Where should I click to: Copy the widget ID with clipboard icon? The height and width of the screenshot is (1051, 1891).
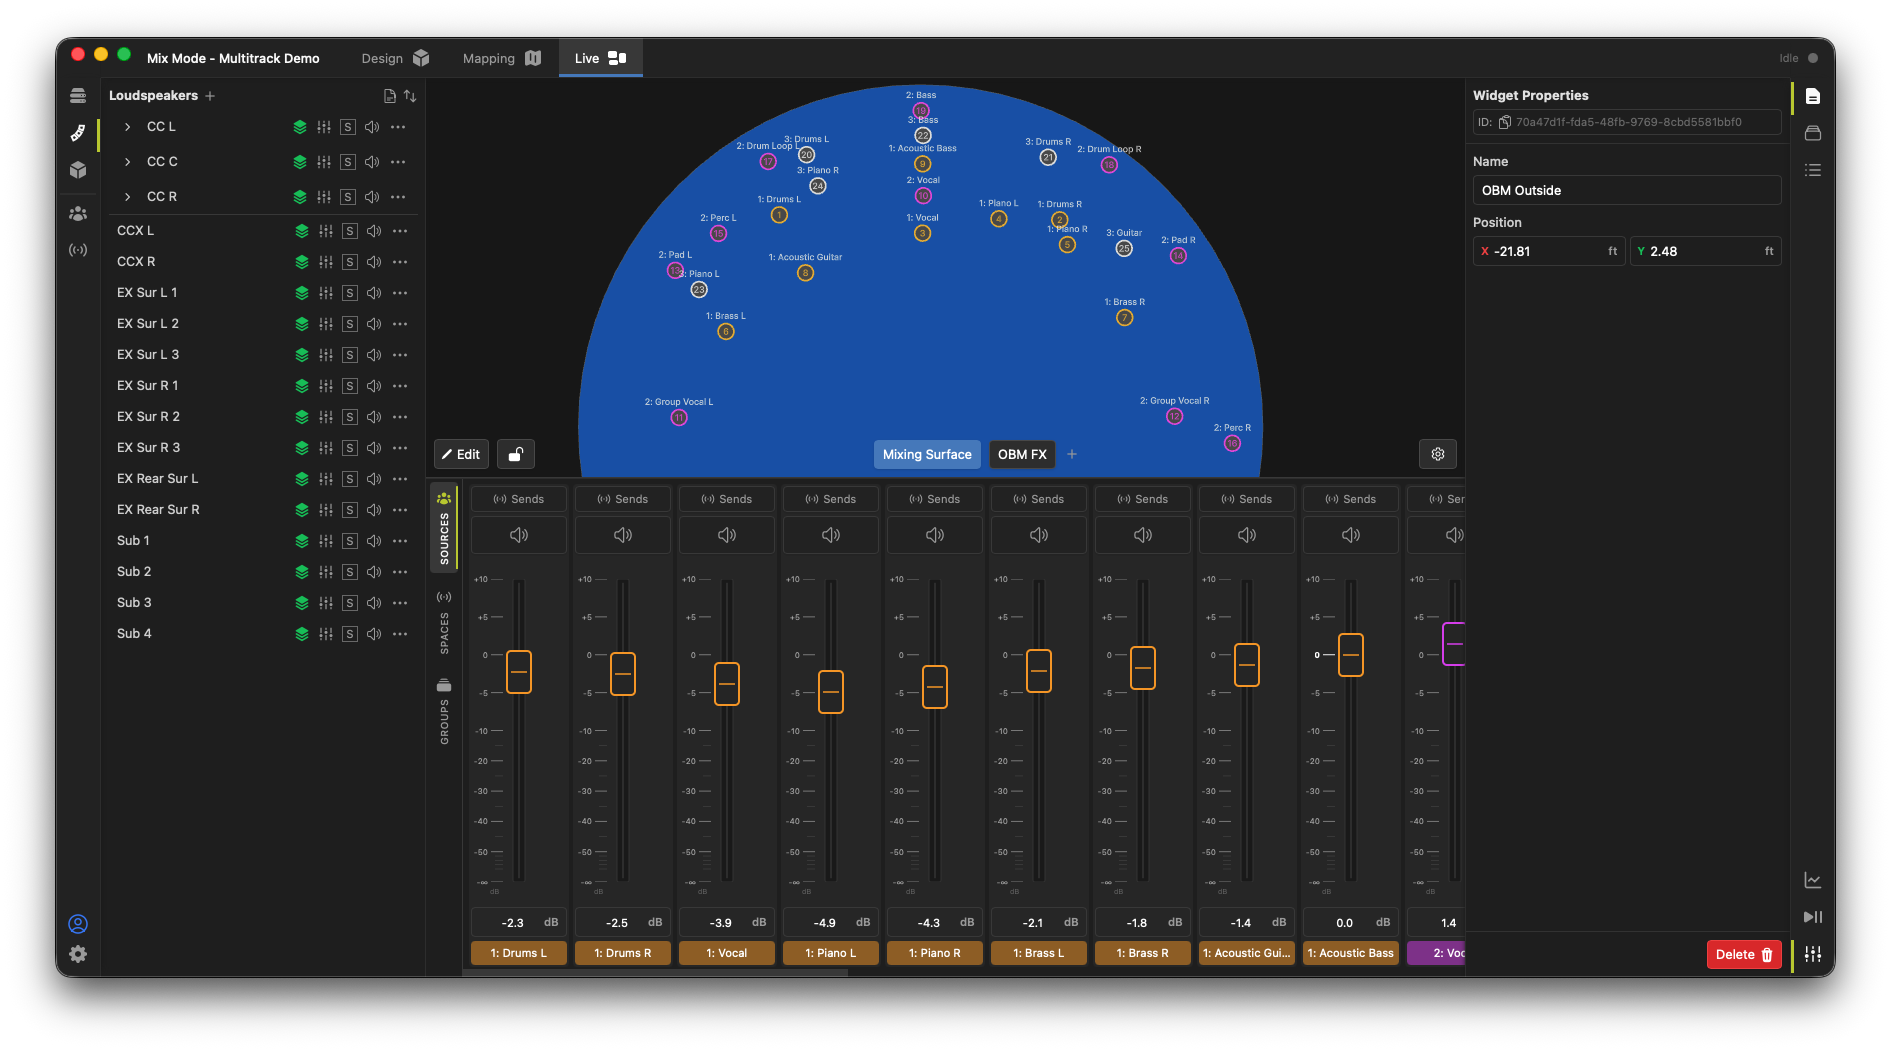1504,122
